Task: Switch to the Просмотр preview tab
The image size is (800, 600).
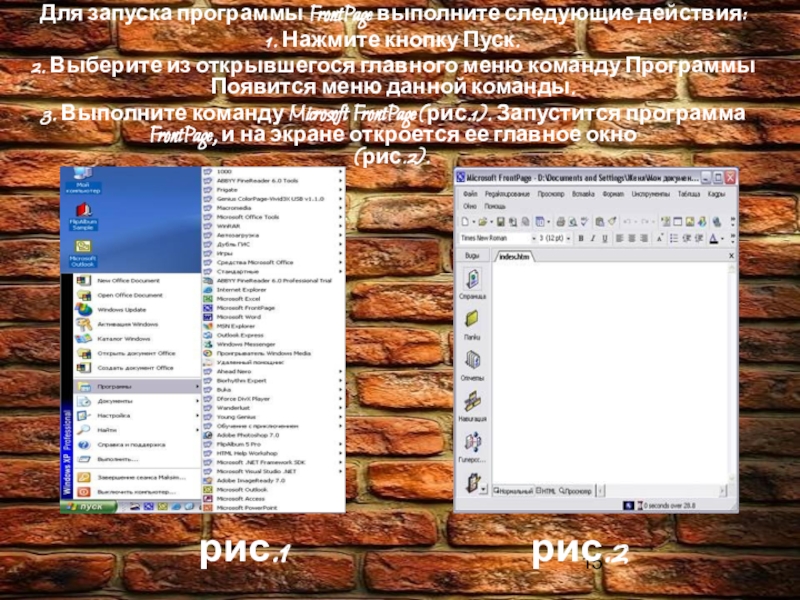Action: 575,491
